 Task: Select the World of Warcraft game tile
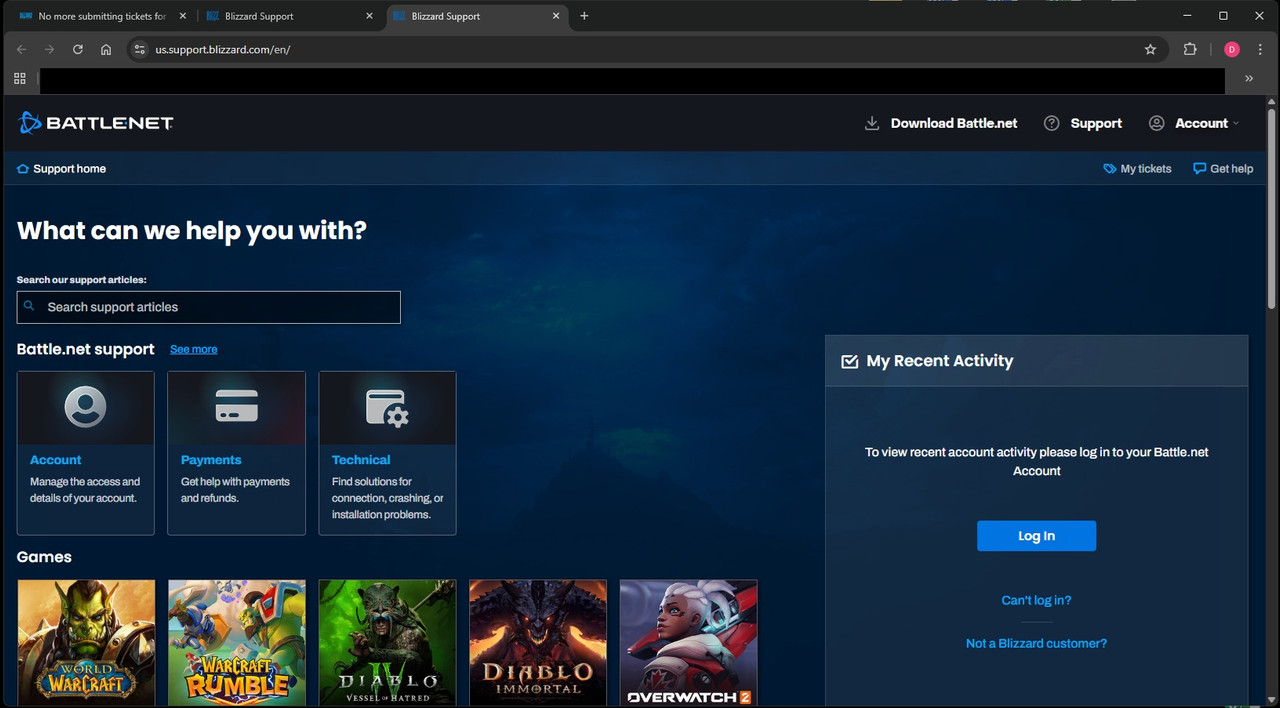click(86, 643)
